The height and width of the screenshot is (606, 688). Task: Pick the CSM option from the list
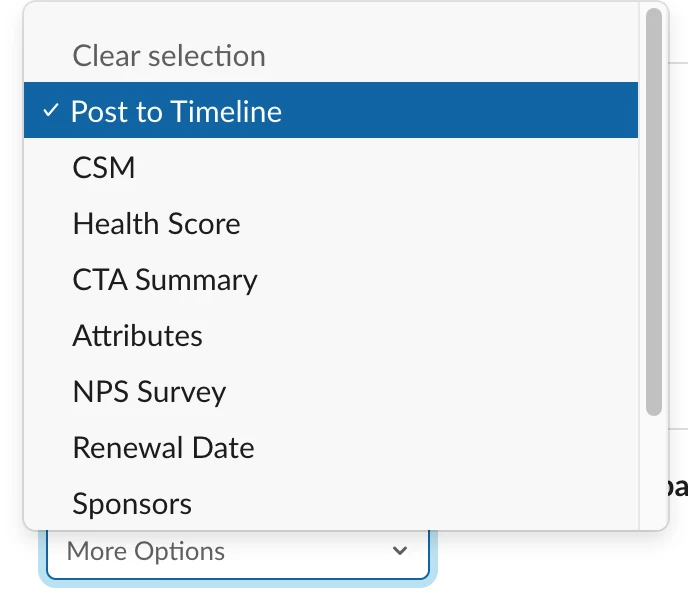[x=331, y=167]
